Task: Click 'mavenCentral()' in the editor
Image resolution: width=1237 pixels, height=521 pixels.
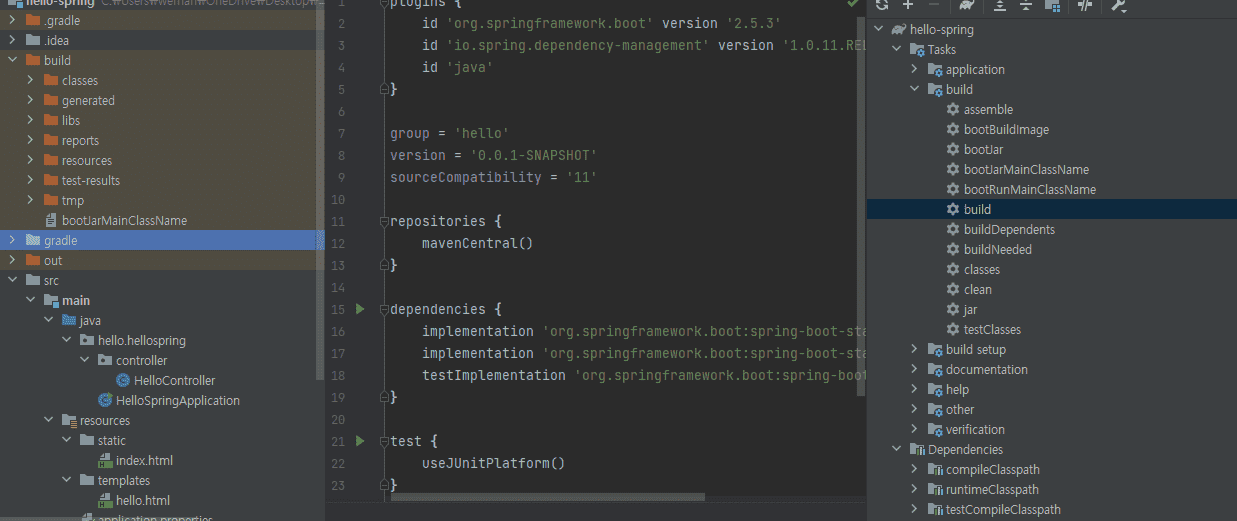Action: [x=477, y=243]
